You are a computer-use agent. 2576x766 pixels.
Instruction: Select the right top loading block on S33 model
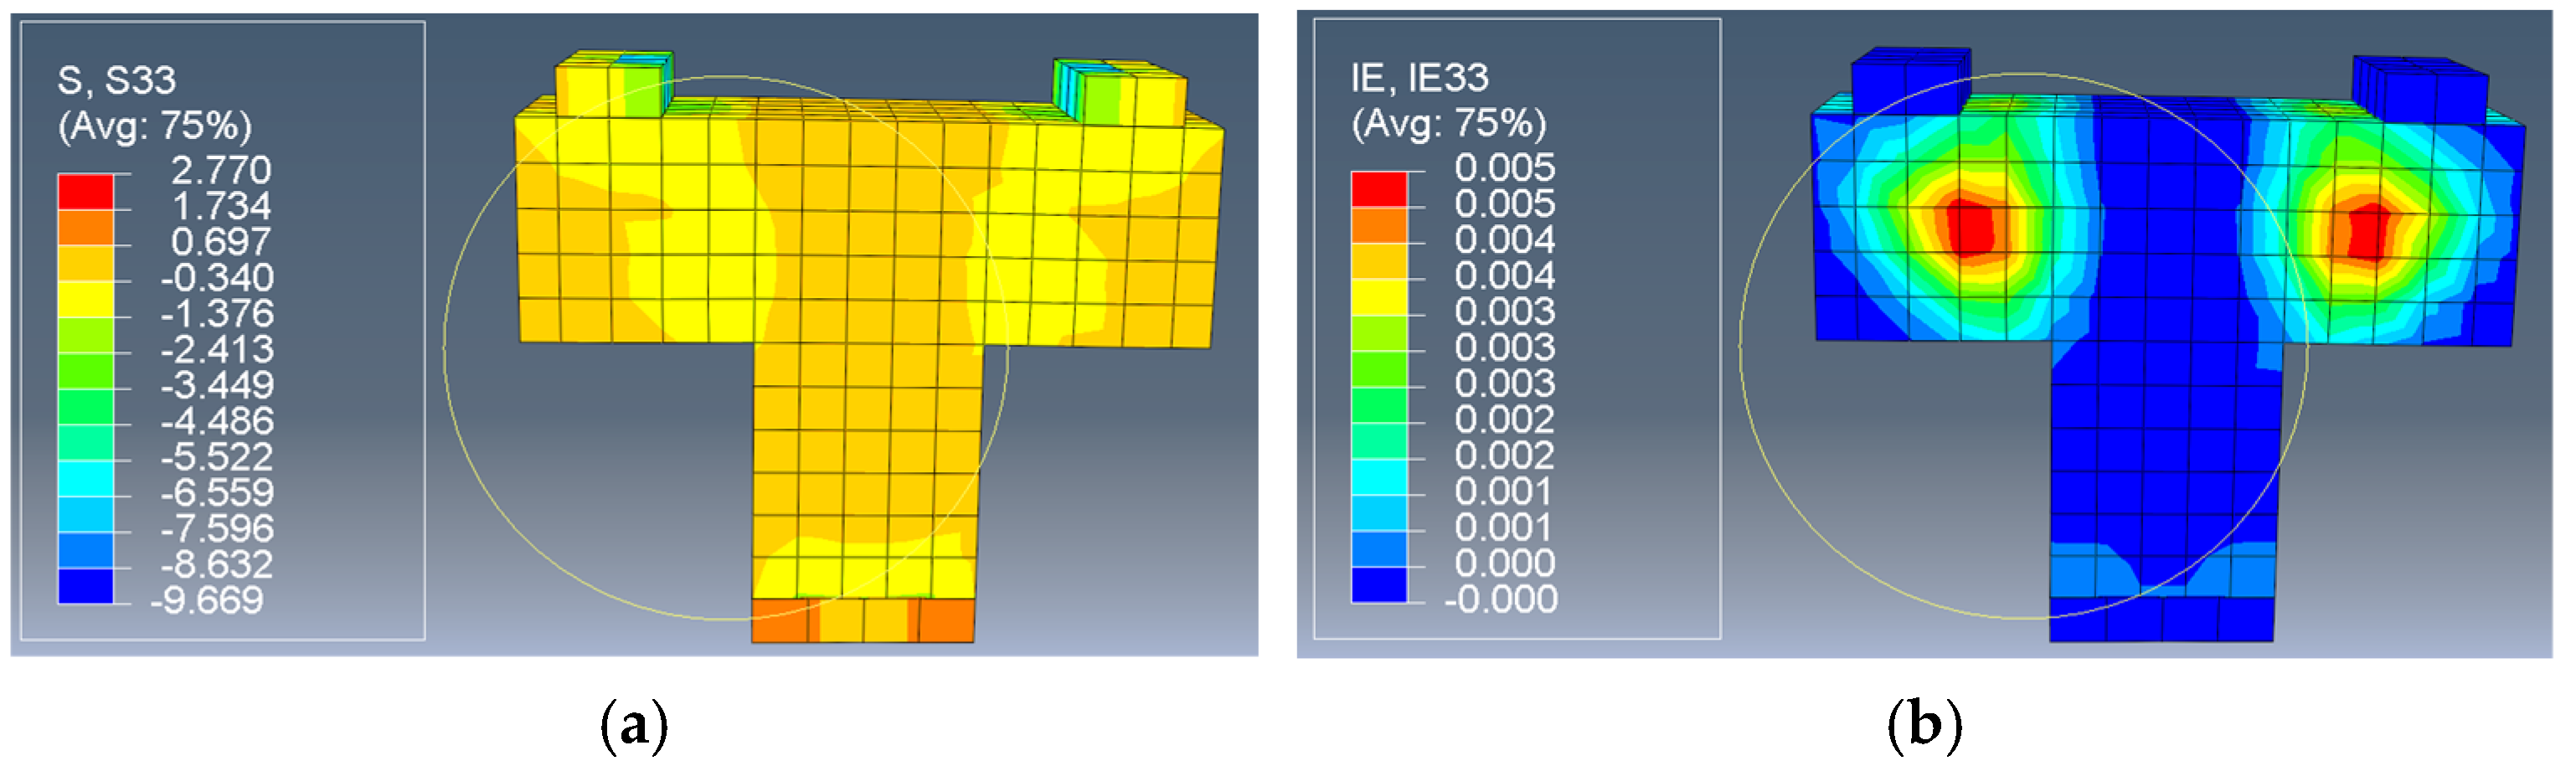coord(1120,93)
